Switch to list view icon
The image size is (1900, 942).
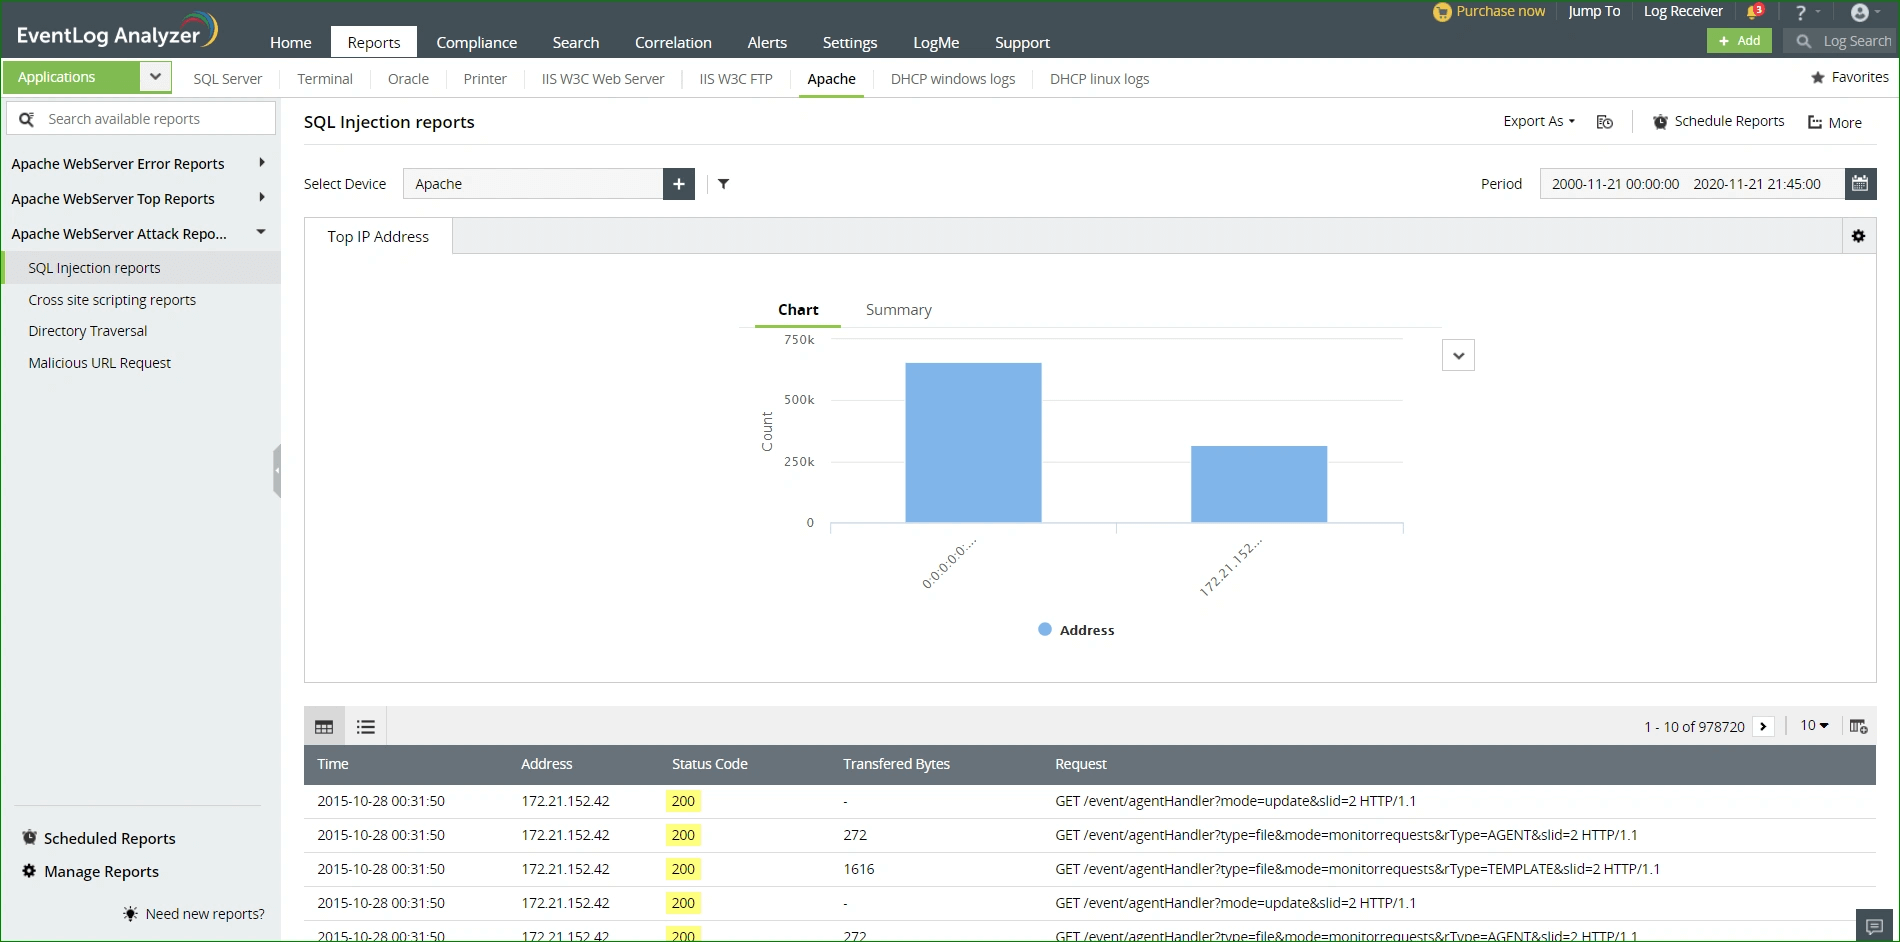click(x=366, y=727)
